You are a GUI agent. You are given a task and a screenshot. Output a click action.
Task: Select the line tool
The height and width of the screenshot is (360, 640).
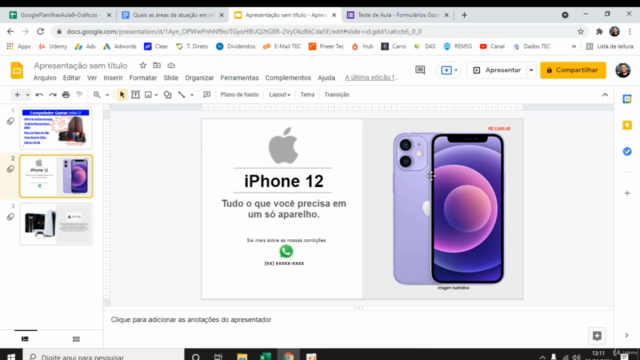(x=182, y=95)
